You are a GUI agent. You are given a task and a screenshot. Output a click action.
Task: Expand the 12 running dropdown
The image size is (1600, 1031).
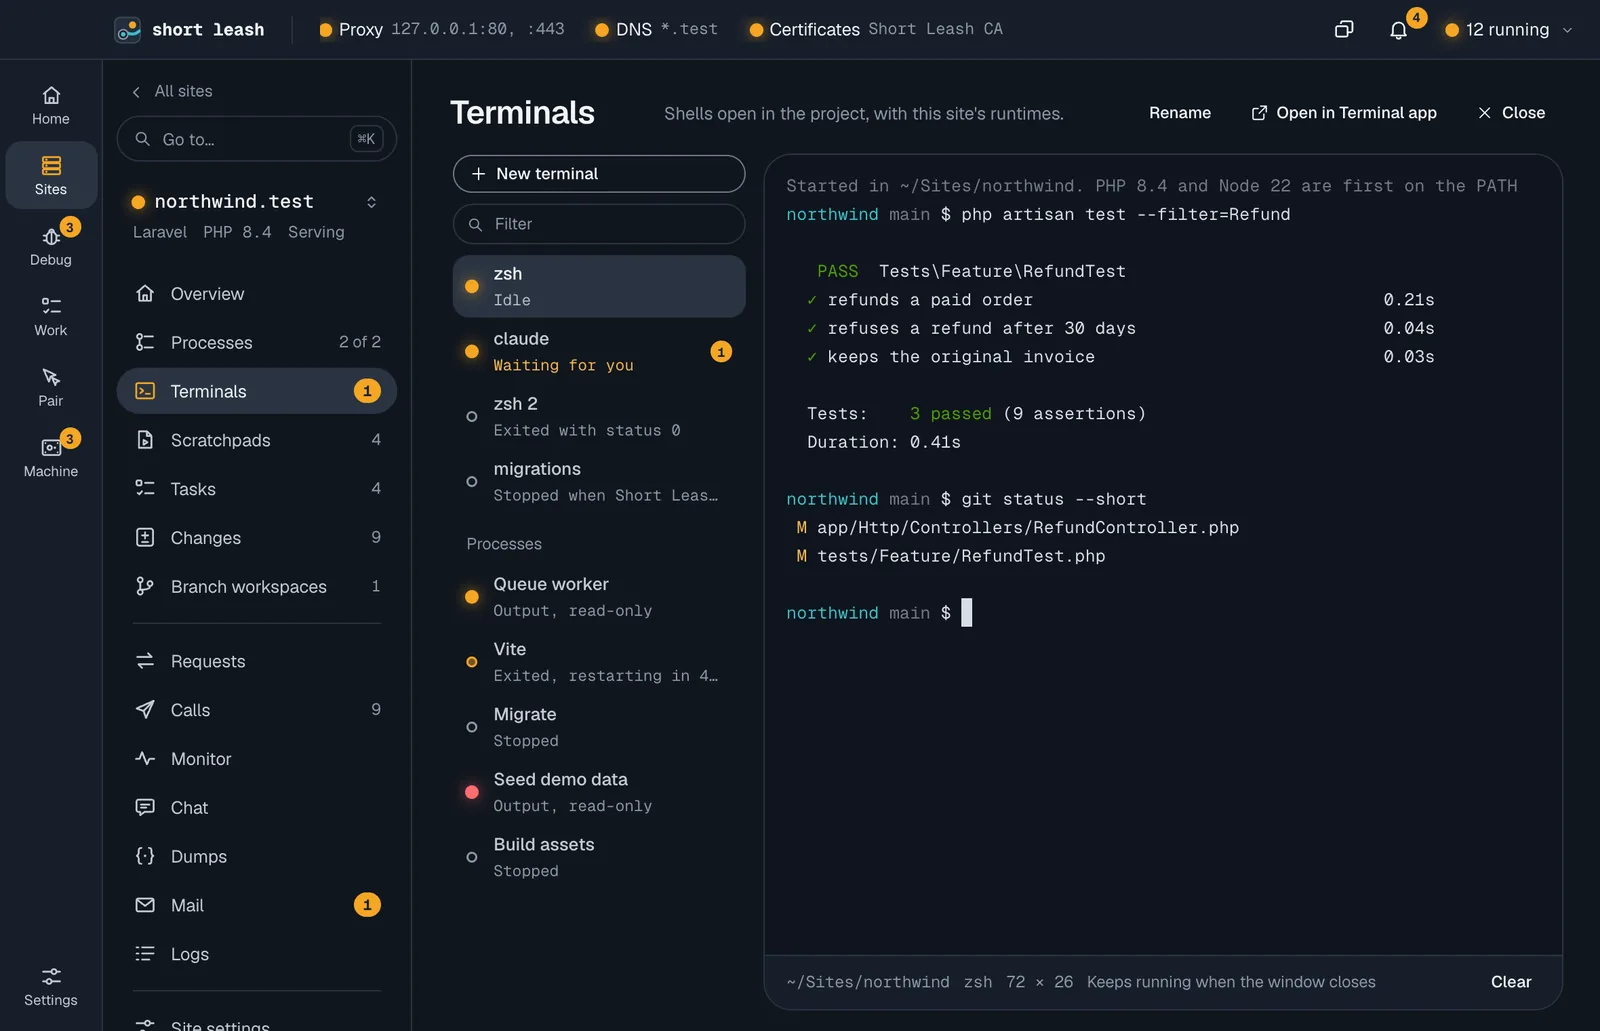(x=1509, y=30)
